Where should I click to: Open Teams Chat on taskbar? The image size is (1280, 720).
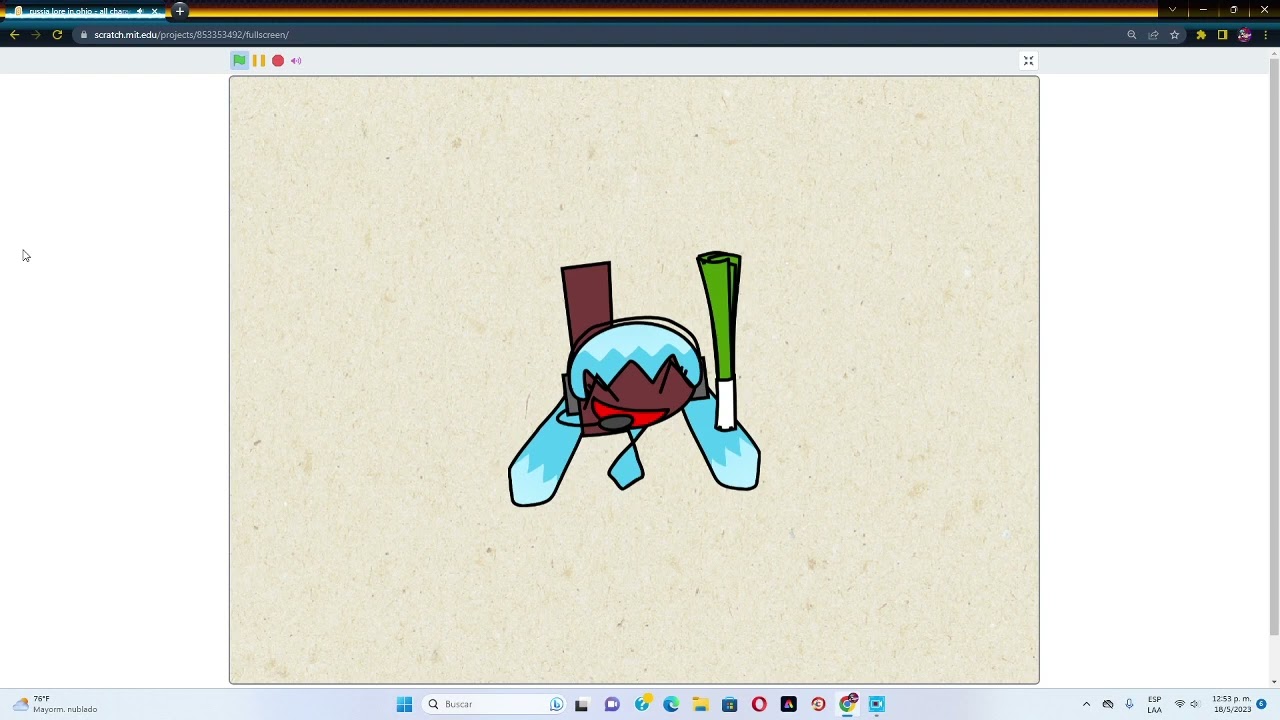[612, 704]
